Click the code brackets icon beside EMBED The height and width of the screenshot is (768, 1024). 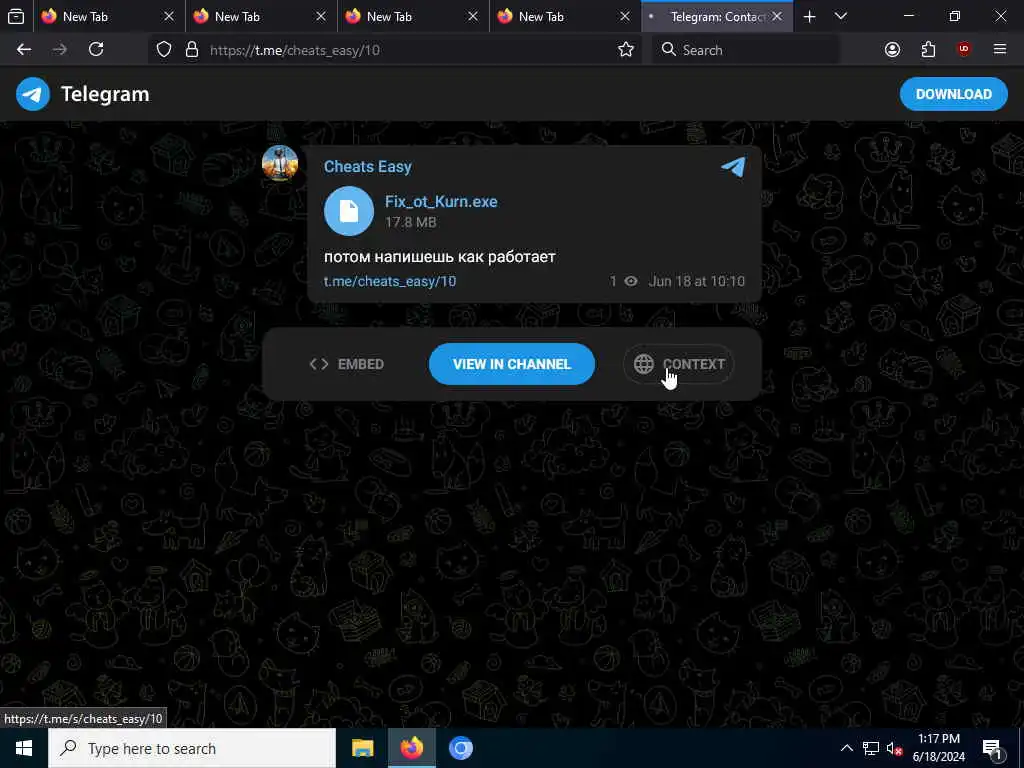tap(319, 364)
